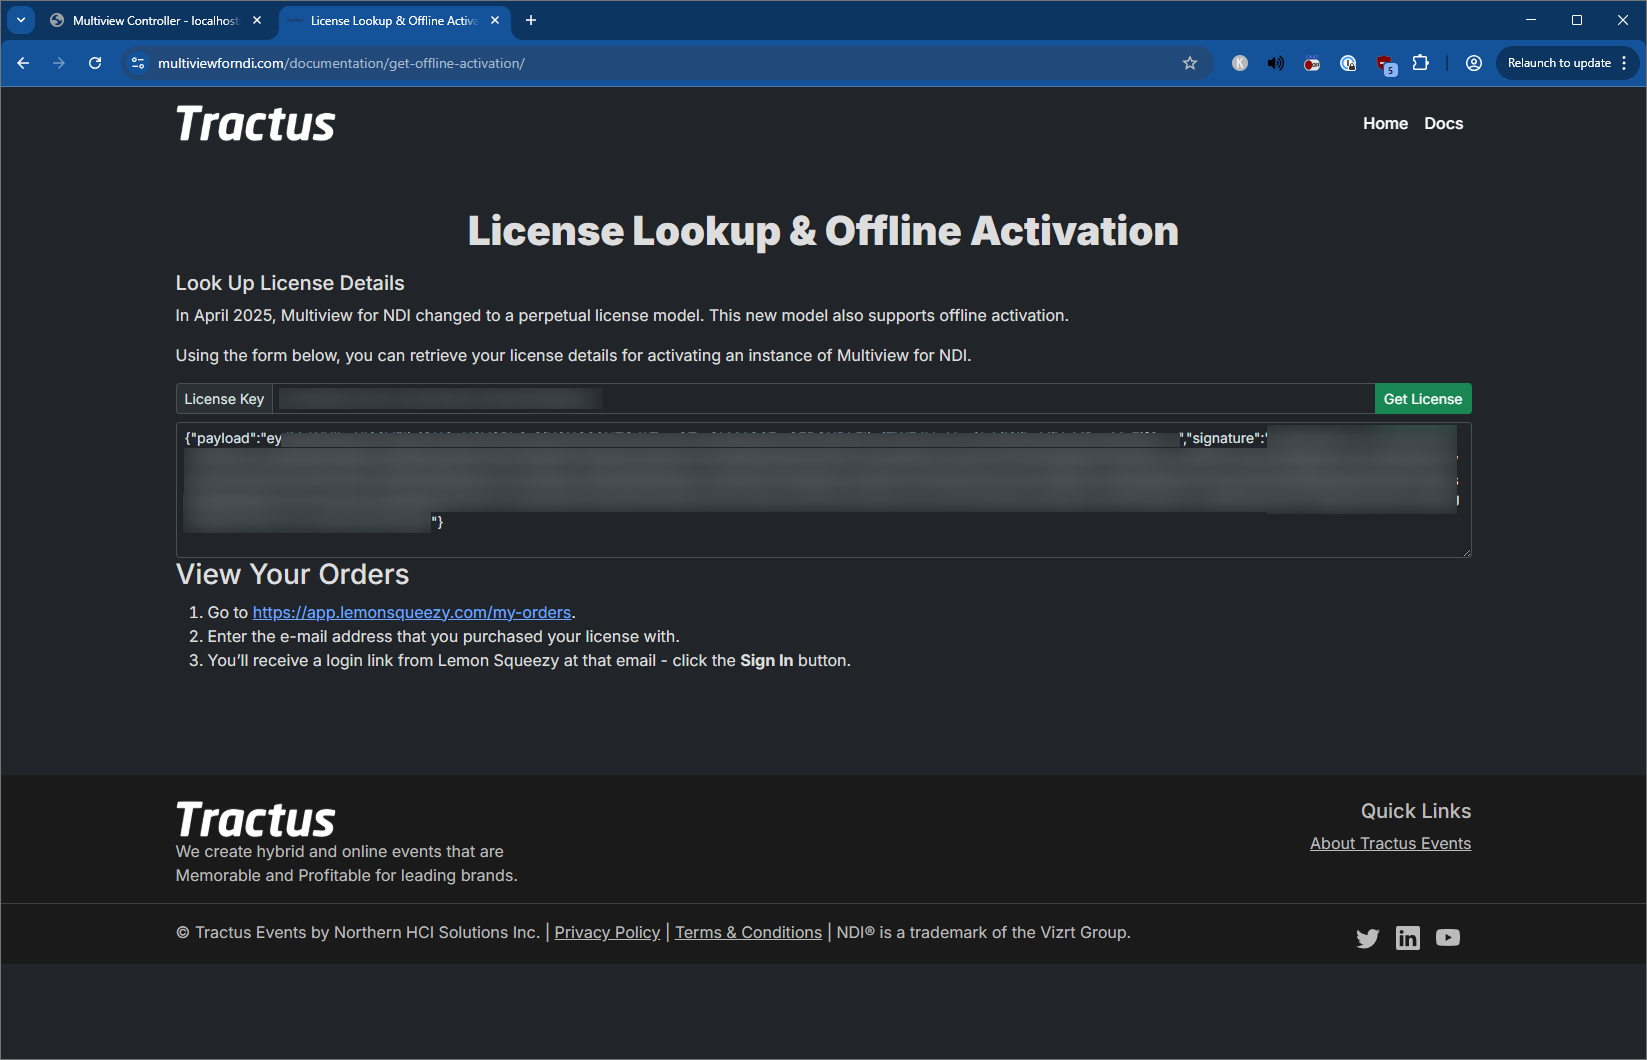Open Chrome menu three-dots button
This screenshot has height=1060, width=1647.
pos(1624,63)
